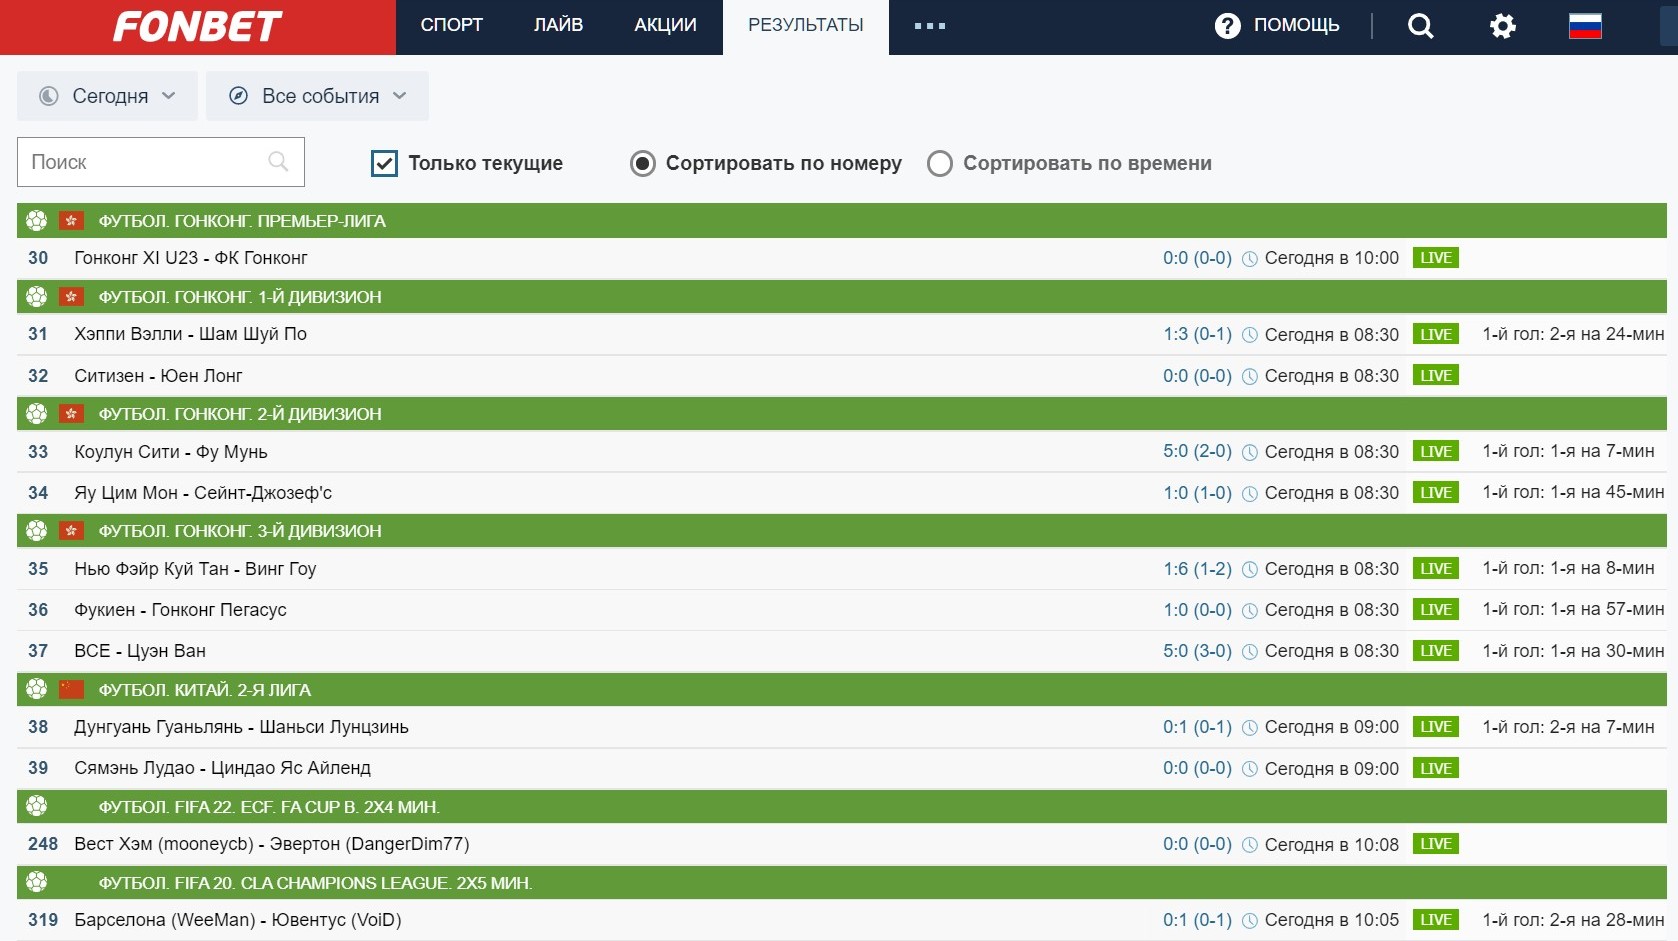The width and height of the screenshot is (1678, 941).
Task: Click the search icon inside Поиск field
Action: [x=278, y=161]
